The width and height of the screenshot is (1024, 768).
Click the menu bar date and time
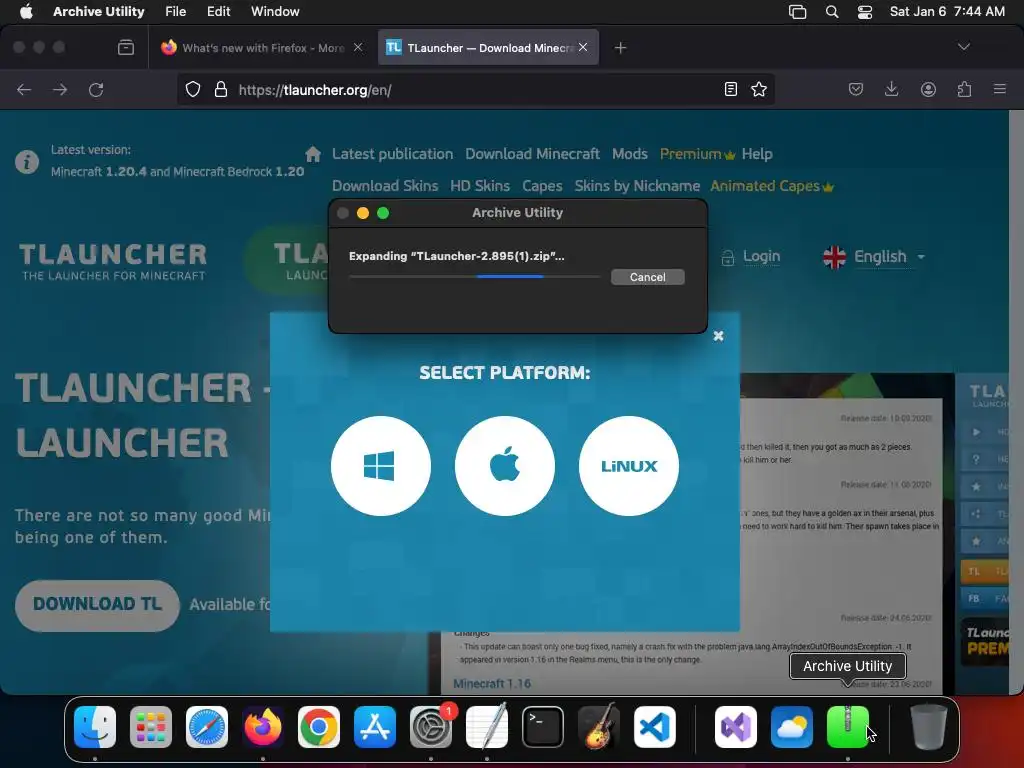point(947,11)
